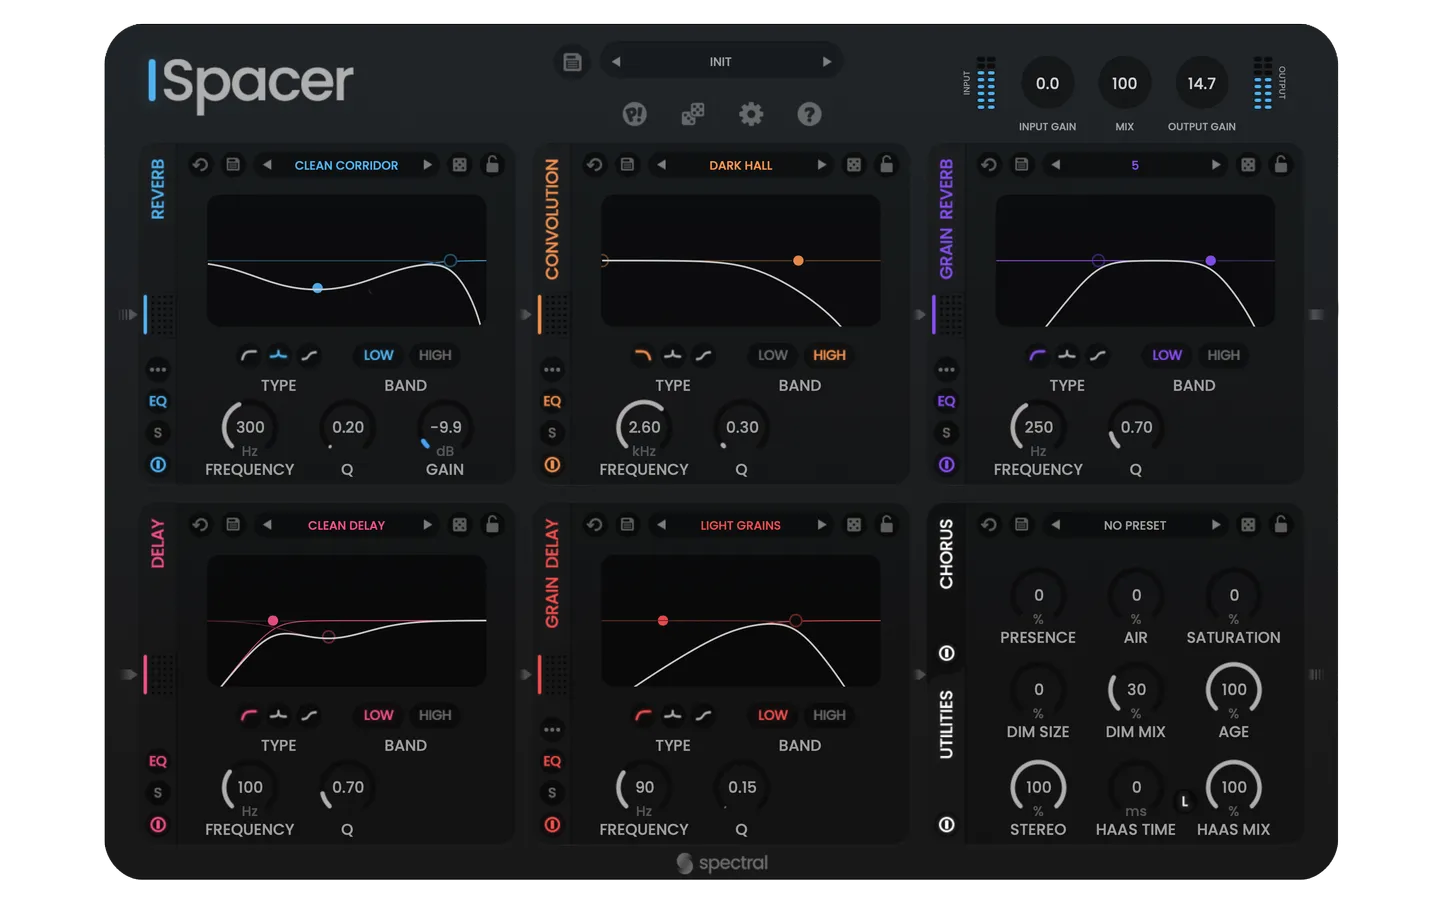Solo the Grain Reverb module
The image size is (1440, 900).
click(x=946, y=433)
